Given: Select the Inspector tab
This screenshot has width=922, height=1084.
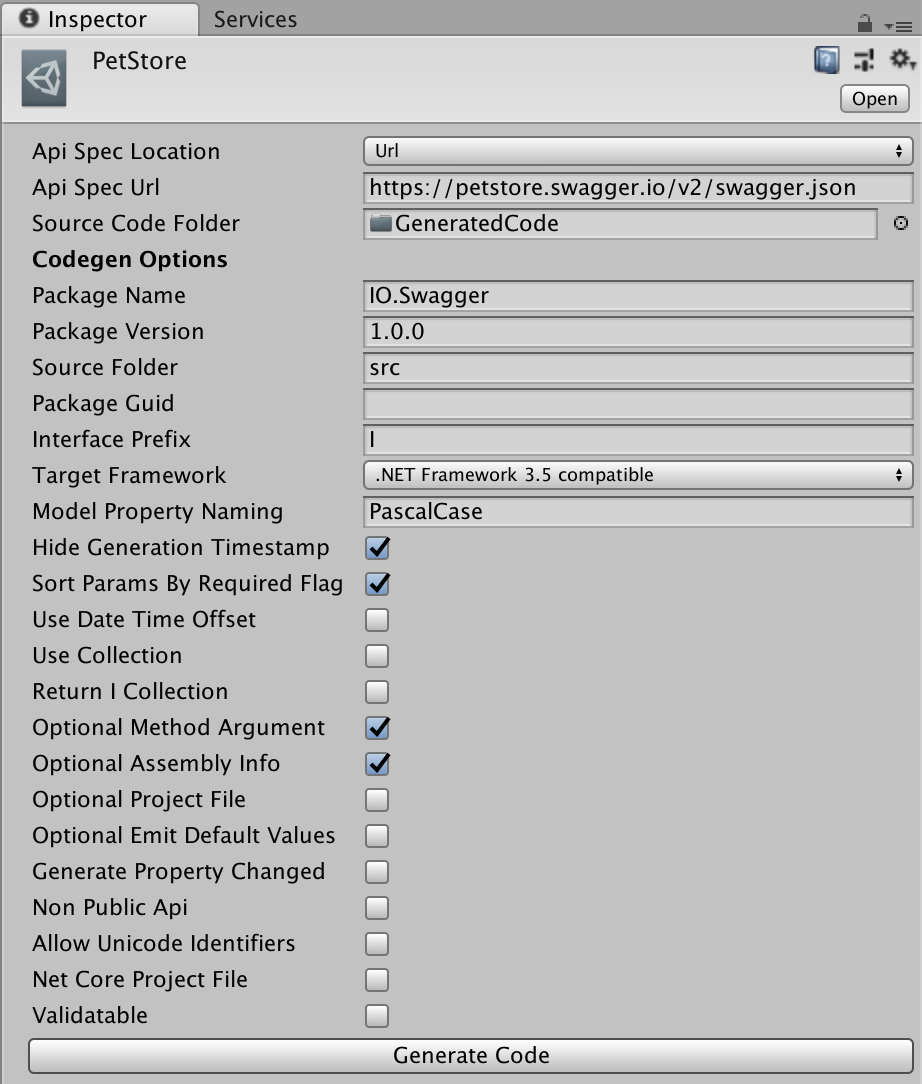Looking at the screenshot, I should 100,18.
